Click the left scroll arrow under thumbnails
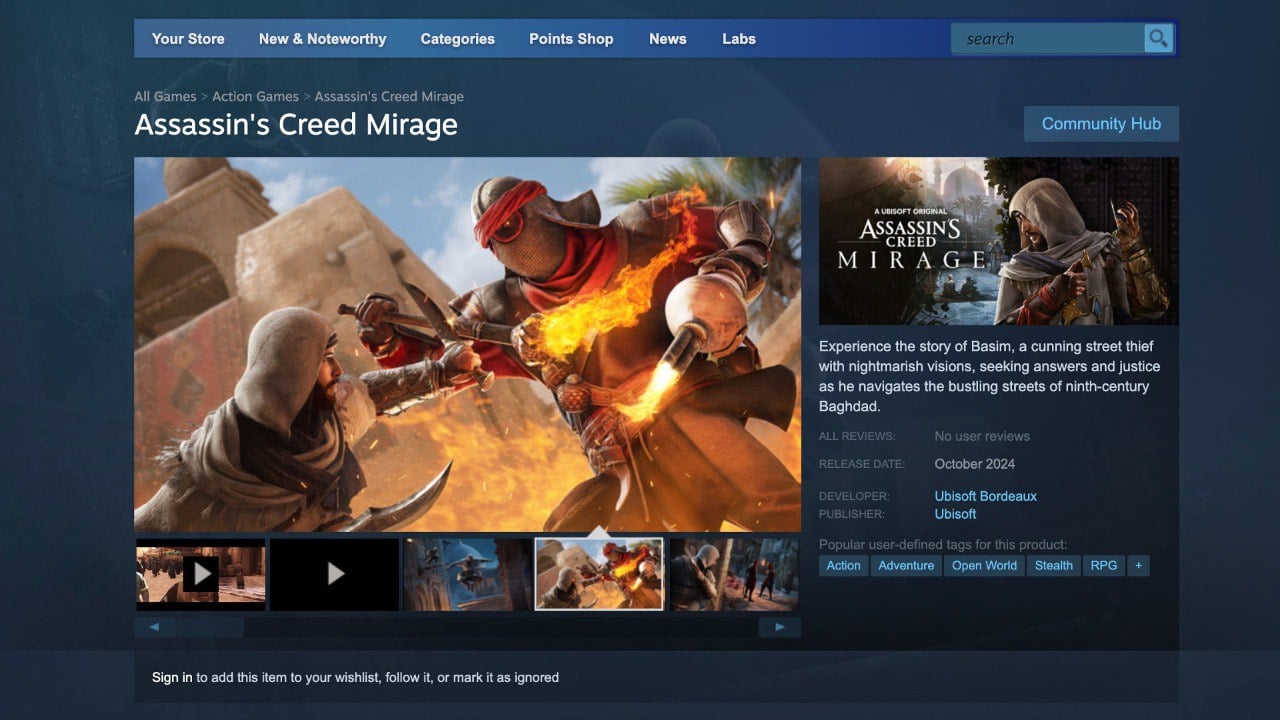Image resolution: width=1280 pixels, height=720 pixels. click(155, 627)
